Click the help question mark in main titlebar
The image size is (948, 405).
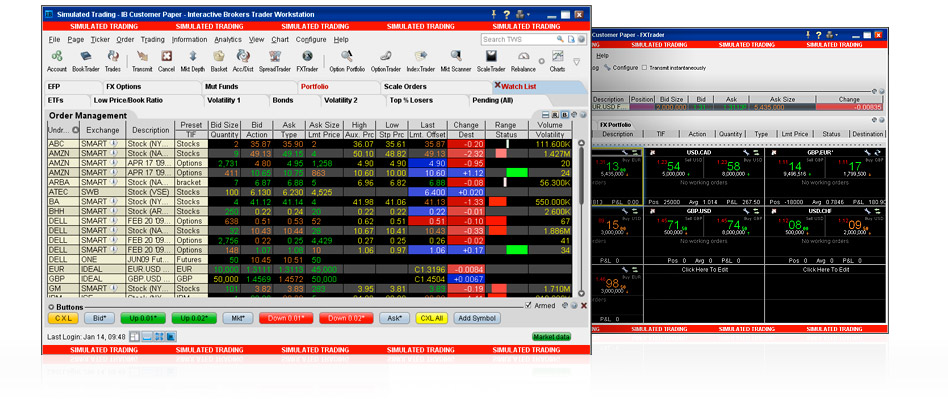point(507,15)
